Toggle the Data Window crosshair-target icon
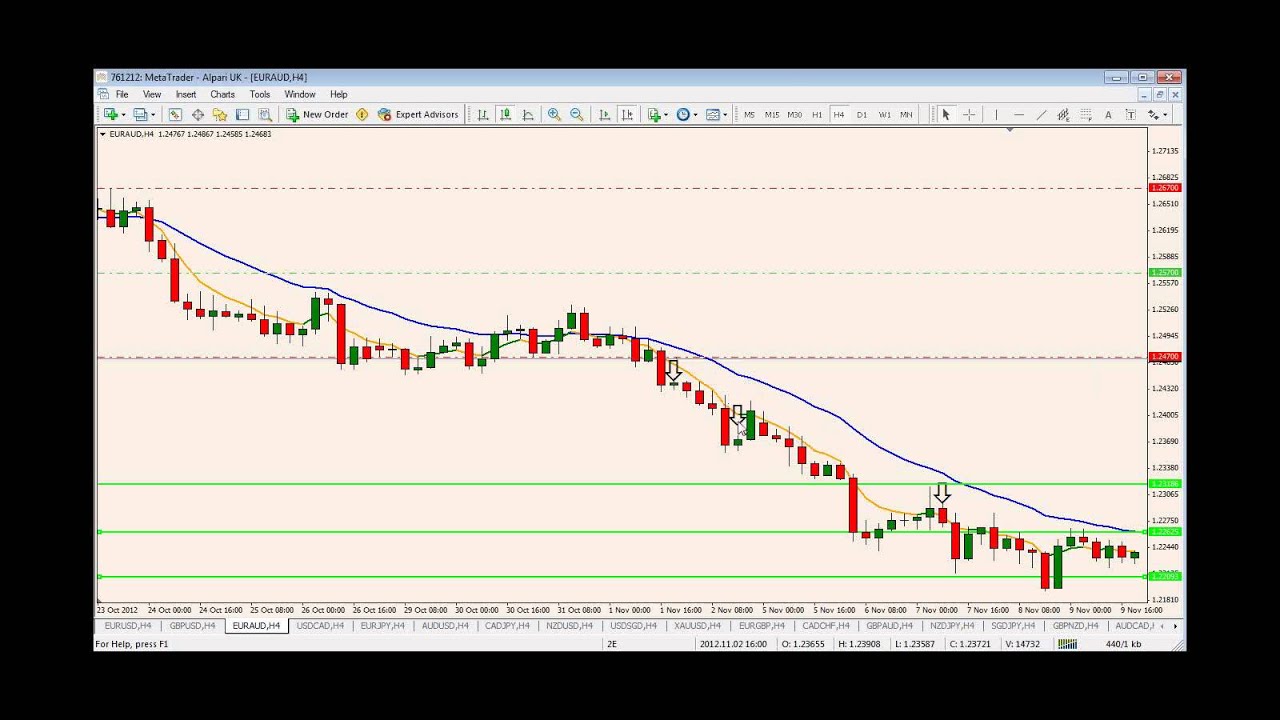This screenshot has width=1280, height=720. click(x=198, y=115)
